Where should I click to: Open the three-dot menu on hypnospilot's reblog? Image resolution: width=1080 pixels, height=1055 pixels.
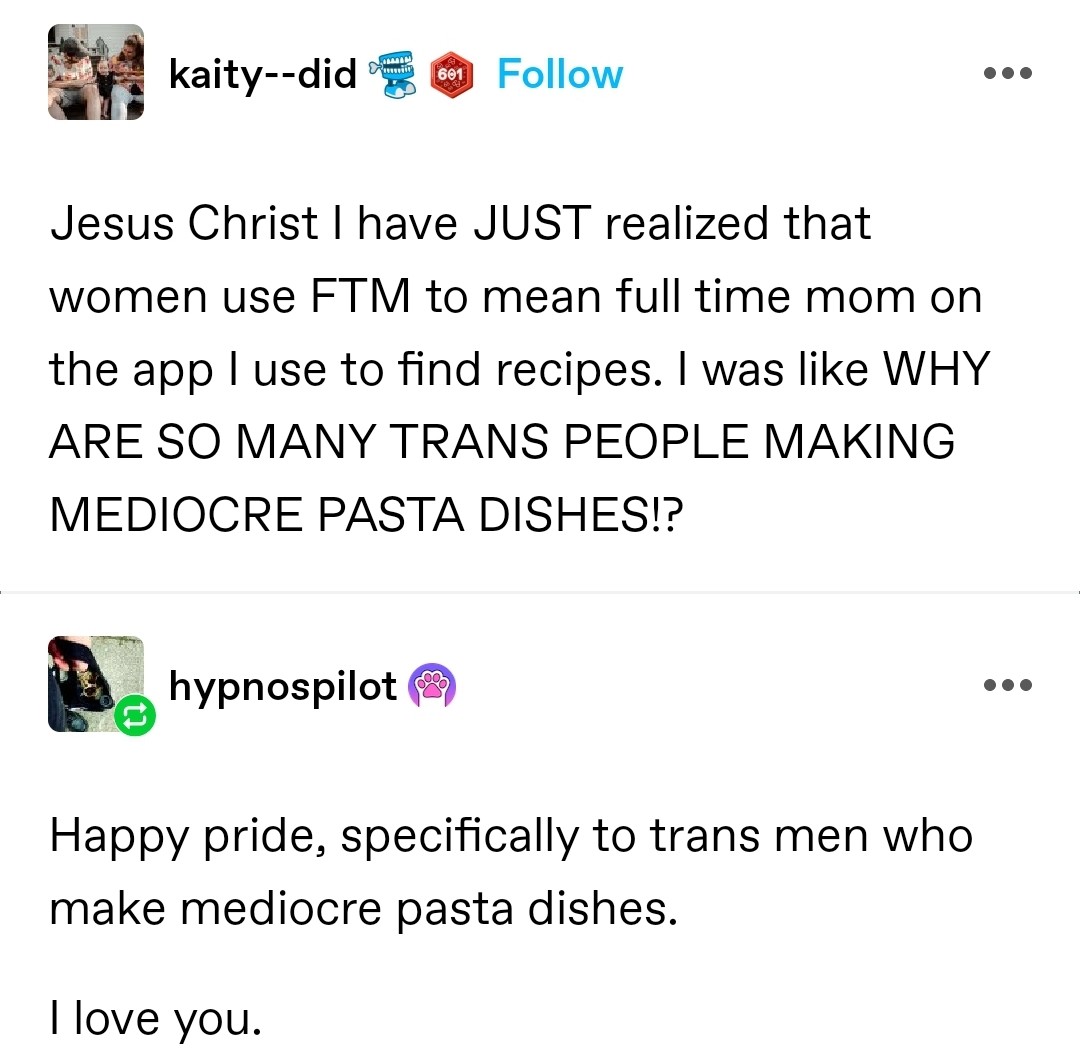click(1007, 686)
